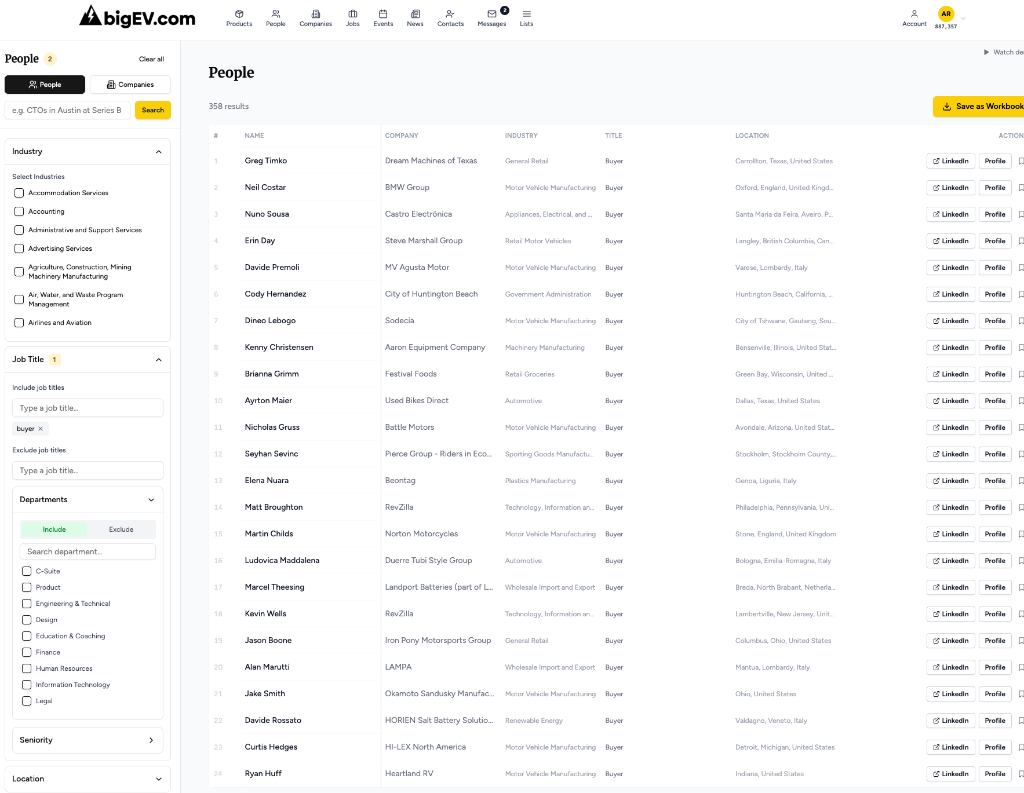Click Save as Workbook button
Viewport: 1024px width, 793px height.
click(x=978, y=106)
